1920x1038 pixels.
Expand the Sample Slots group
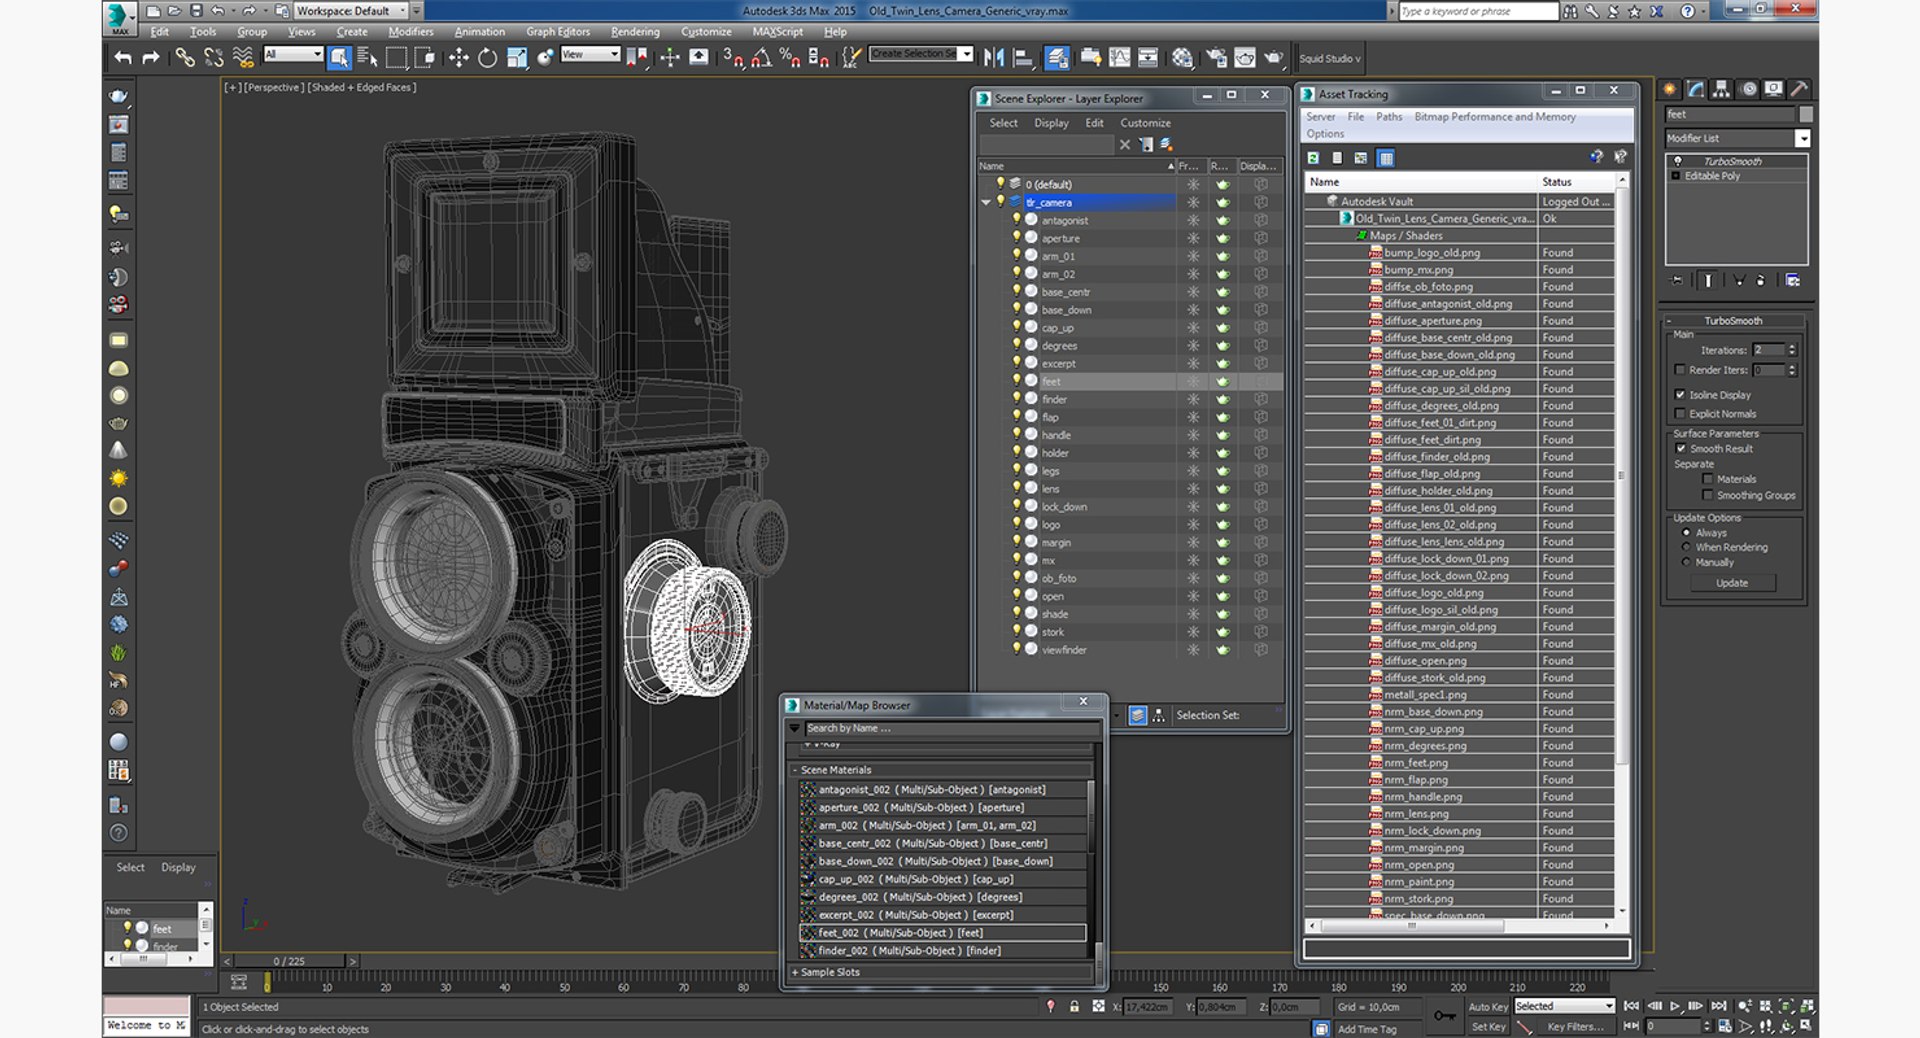(795, 972)
